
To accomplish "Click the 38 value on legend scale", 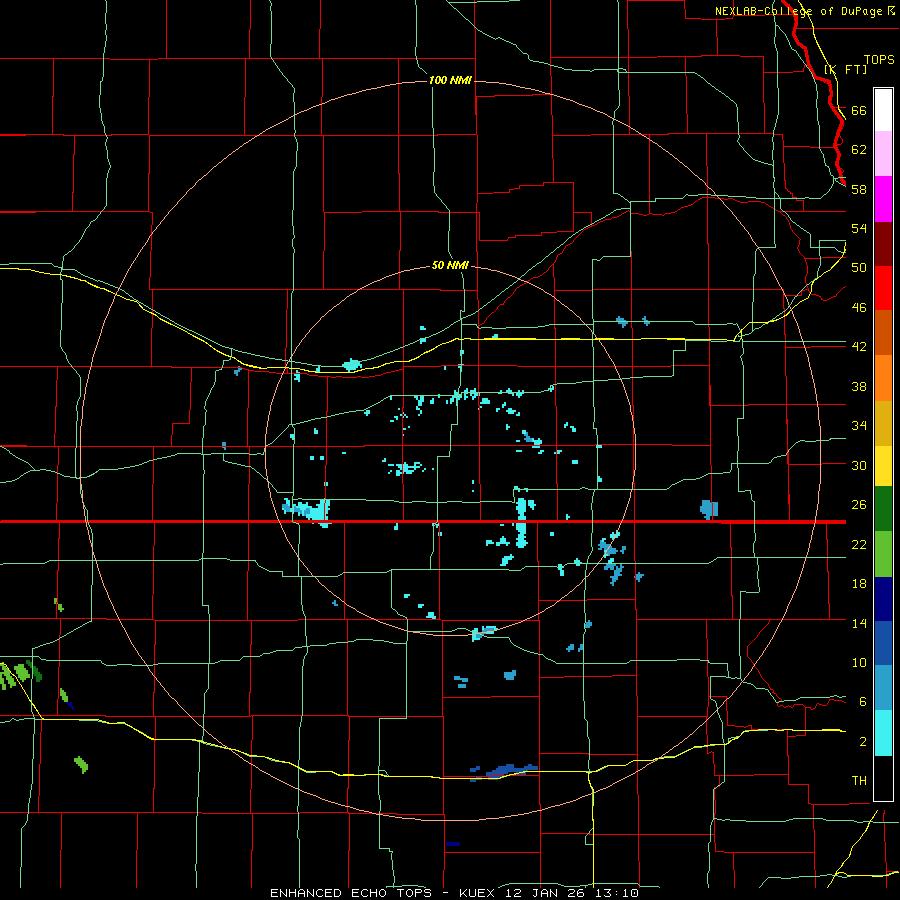I will (x=859, y=386).
